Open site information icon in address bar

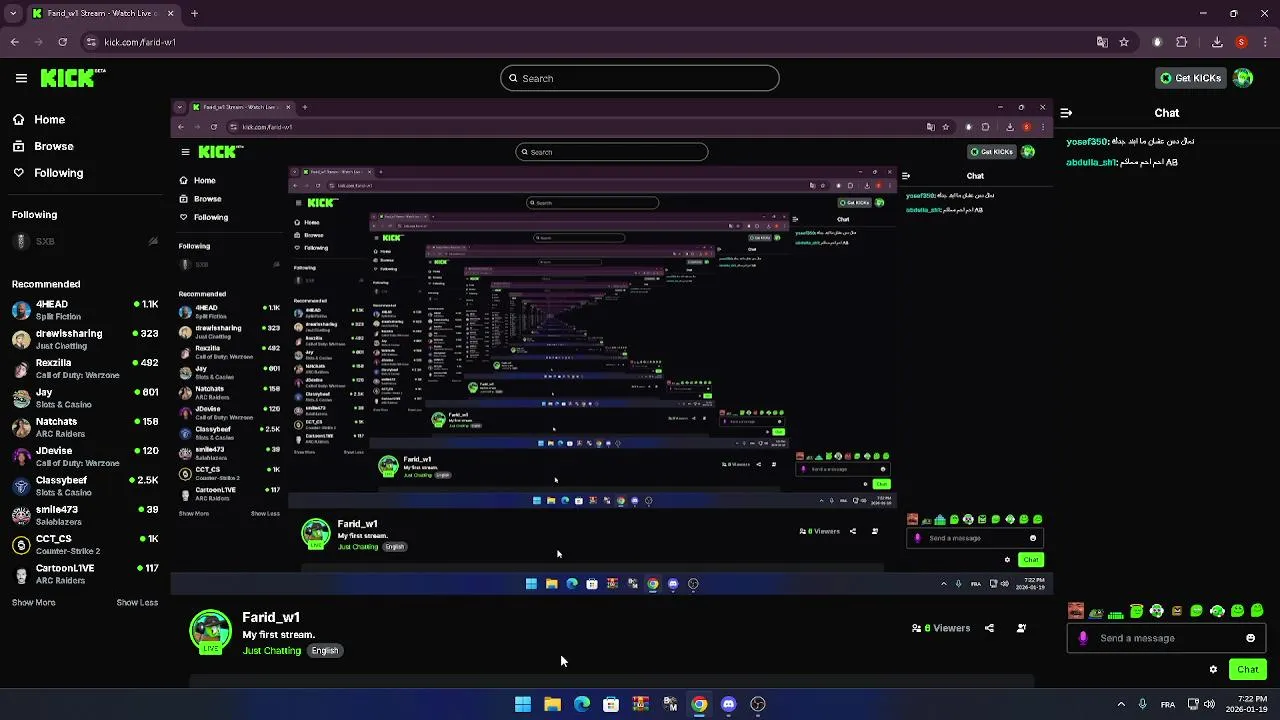coord(91,42)
